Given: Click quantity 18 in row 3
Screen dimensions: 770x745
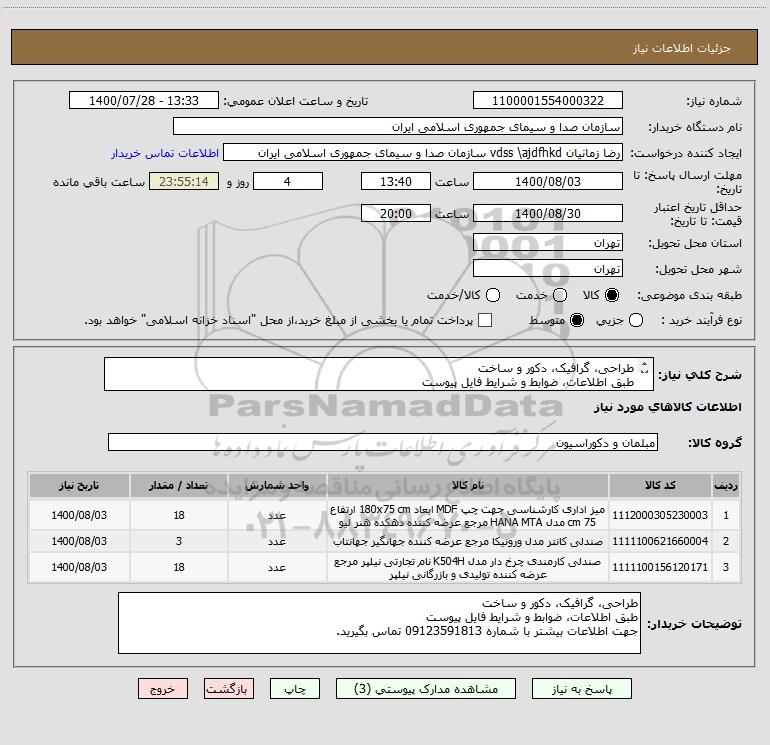Looking at the screenshot, I should coord(178,567).
